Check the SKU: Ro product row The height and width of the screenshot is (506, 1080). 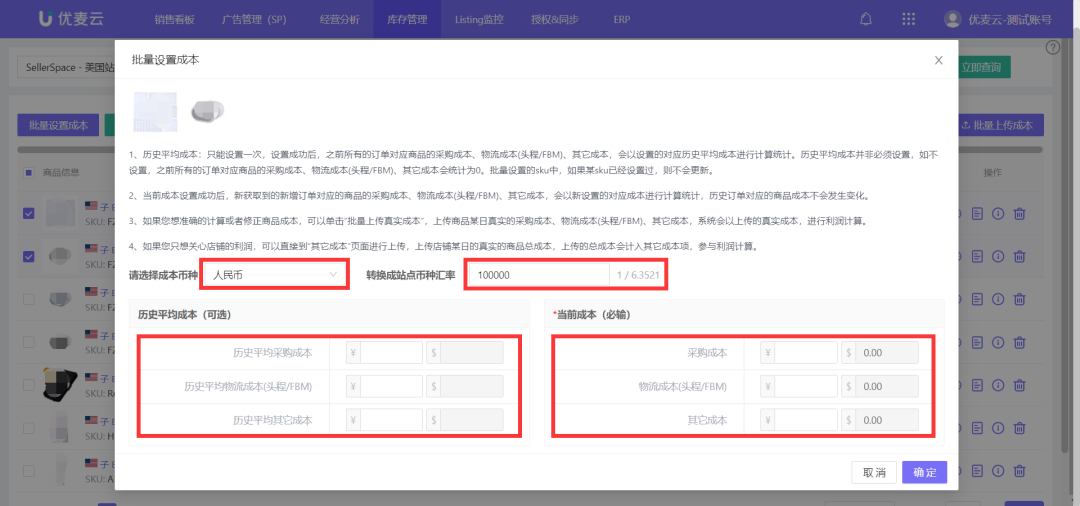coord(28,385)
